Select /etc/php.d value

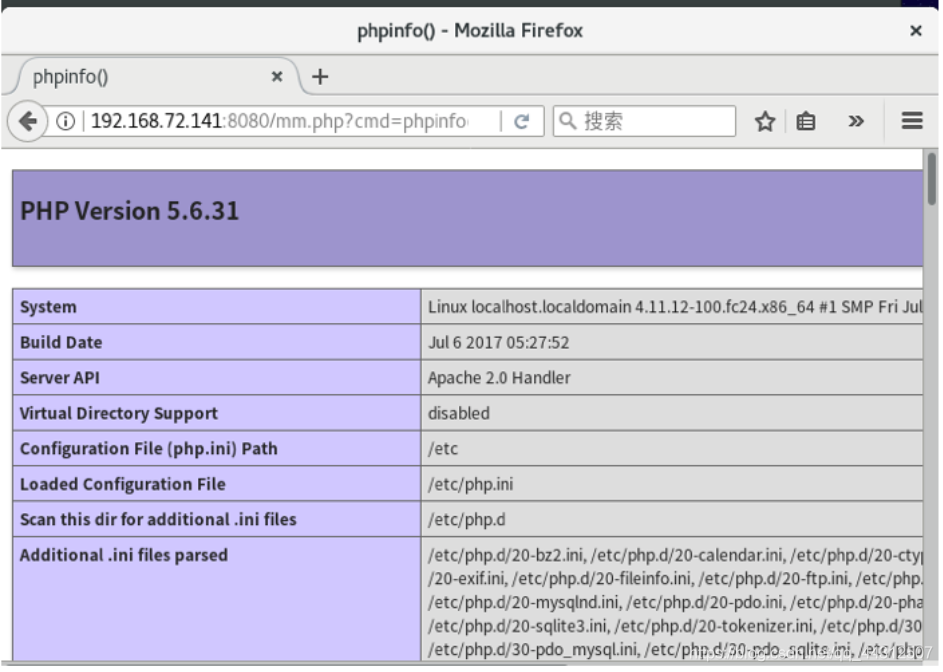tap(466, 520)
